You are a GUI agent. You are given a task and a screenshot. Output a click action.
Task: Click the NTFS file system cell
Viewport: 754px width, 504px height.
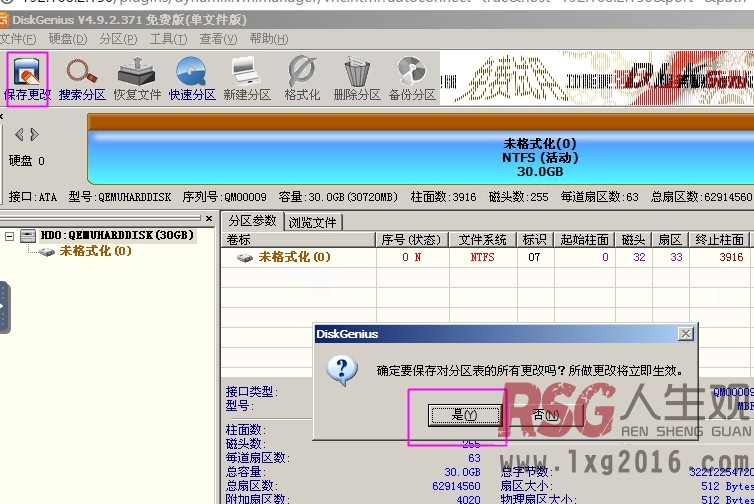point(482,257)
